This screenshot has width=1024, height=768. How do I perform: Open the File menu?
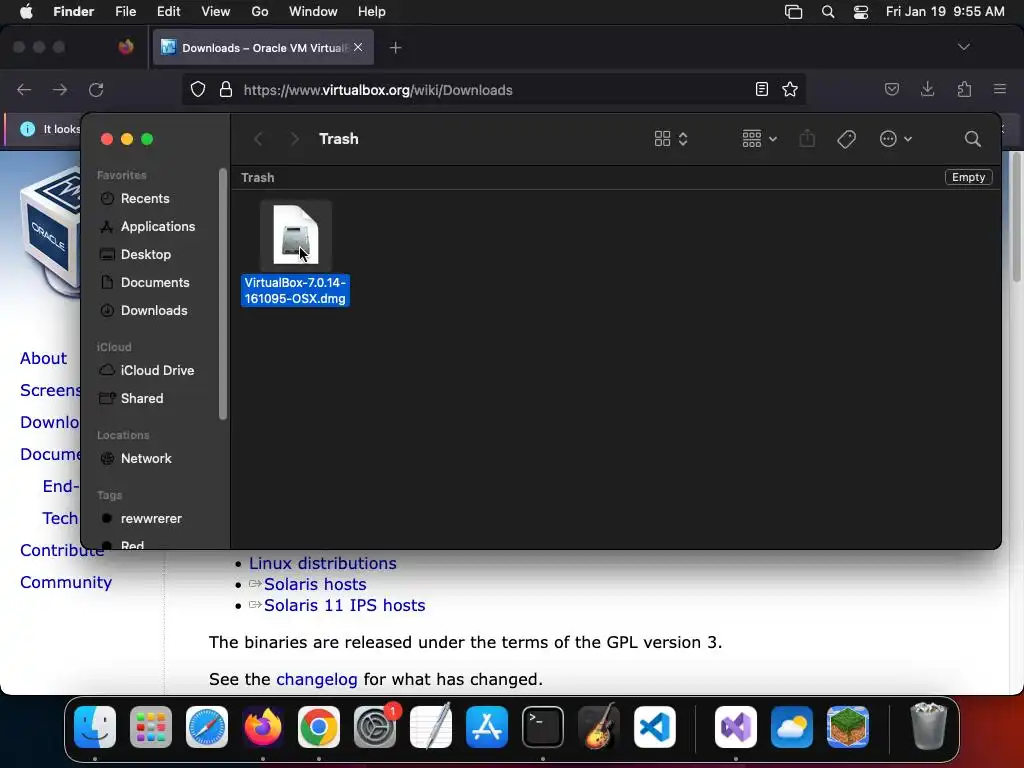125,12
